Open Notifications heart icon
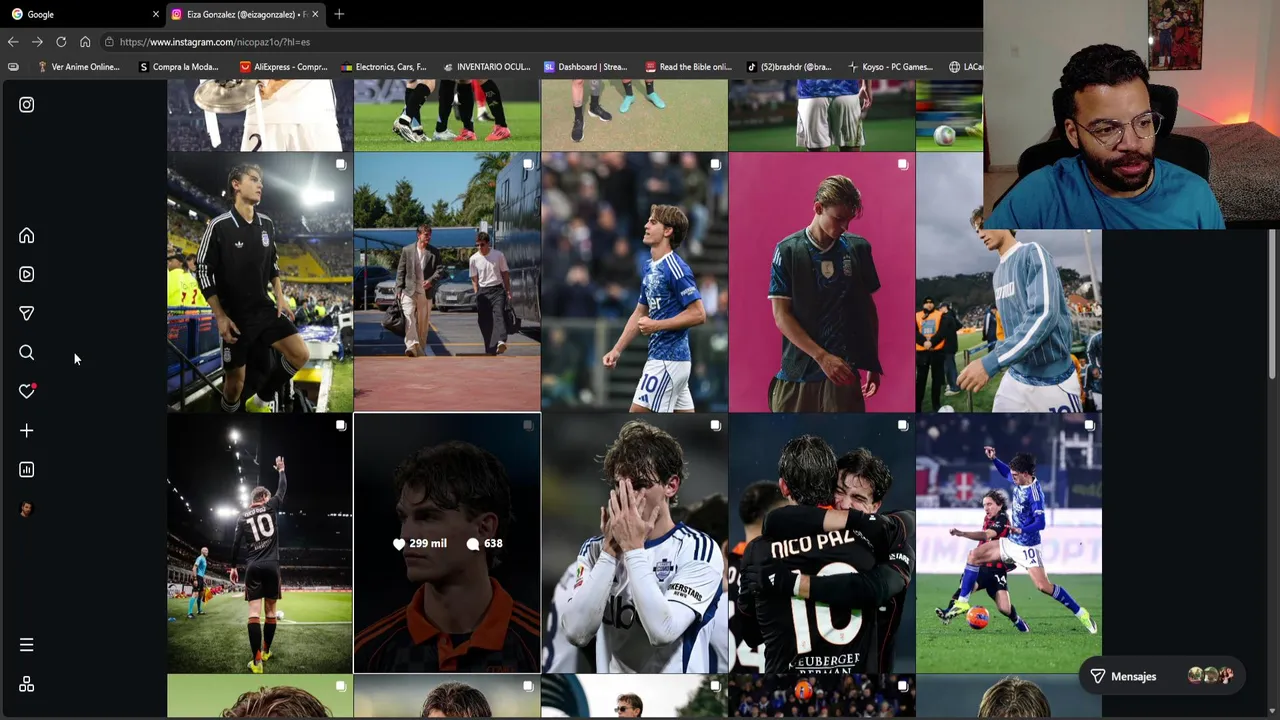1280x720 pixels. pos(27,391)
